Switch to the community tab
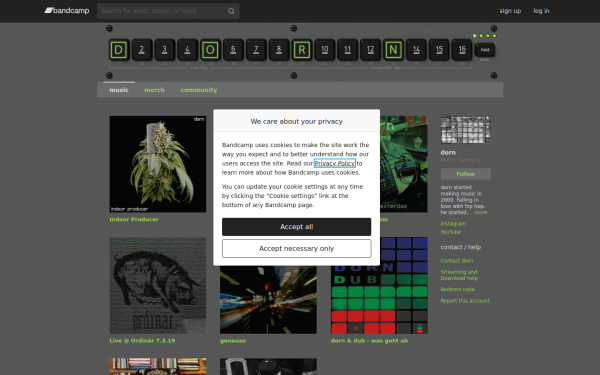Screen dimensions: 600x375 coord(199,90)
